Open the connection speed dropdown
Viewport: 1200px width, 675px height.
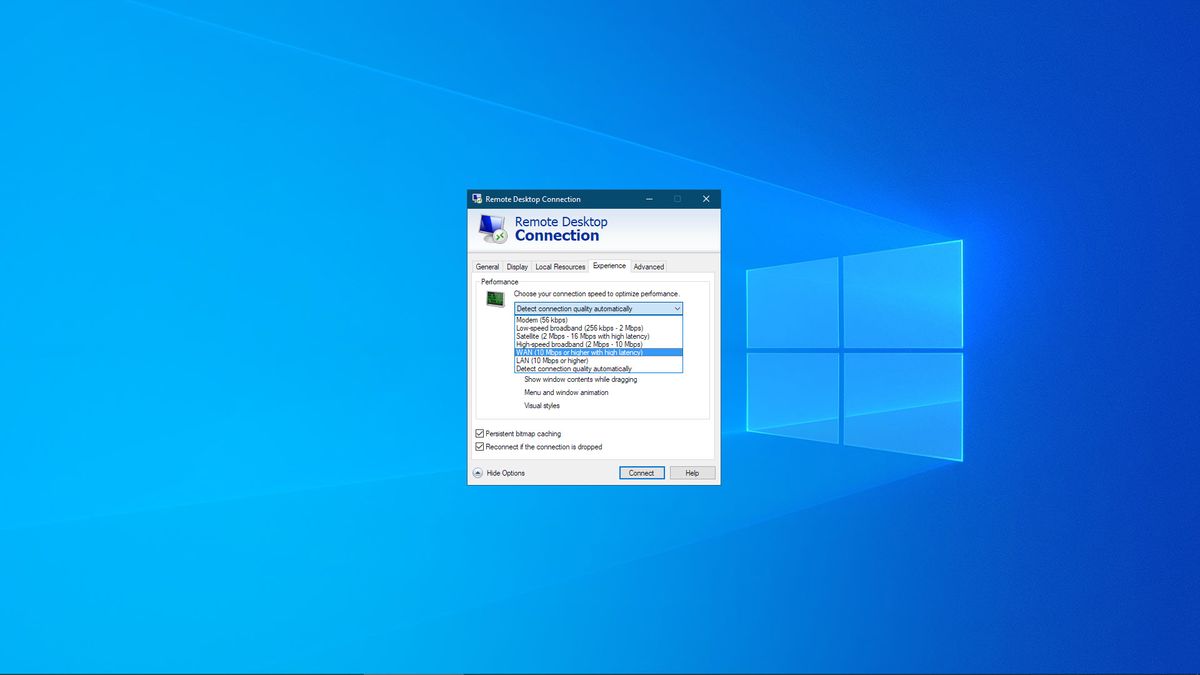677,308
